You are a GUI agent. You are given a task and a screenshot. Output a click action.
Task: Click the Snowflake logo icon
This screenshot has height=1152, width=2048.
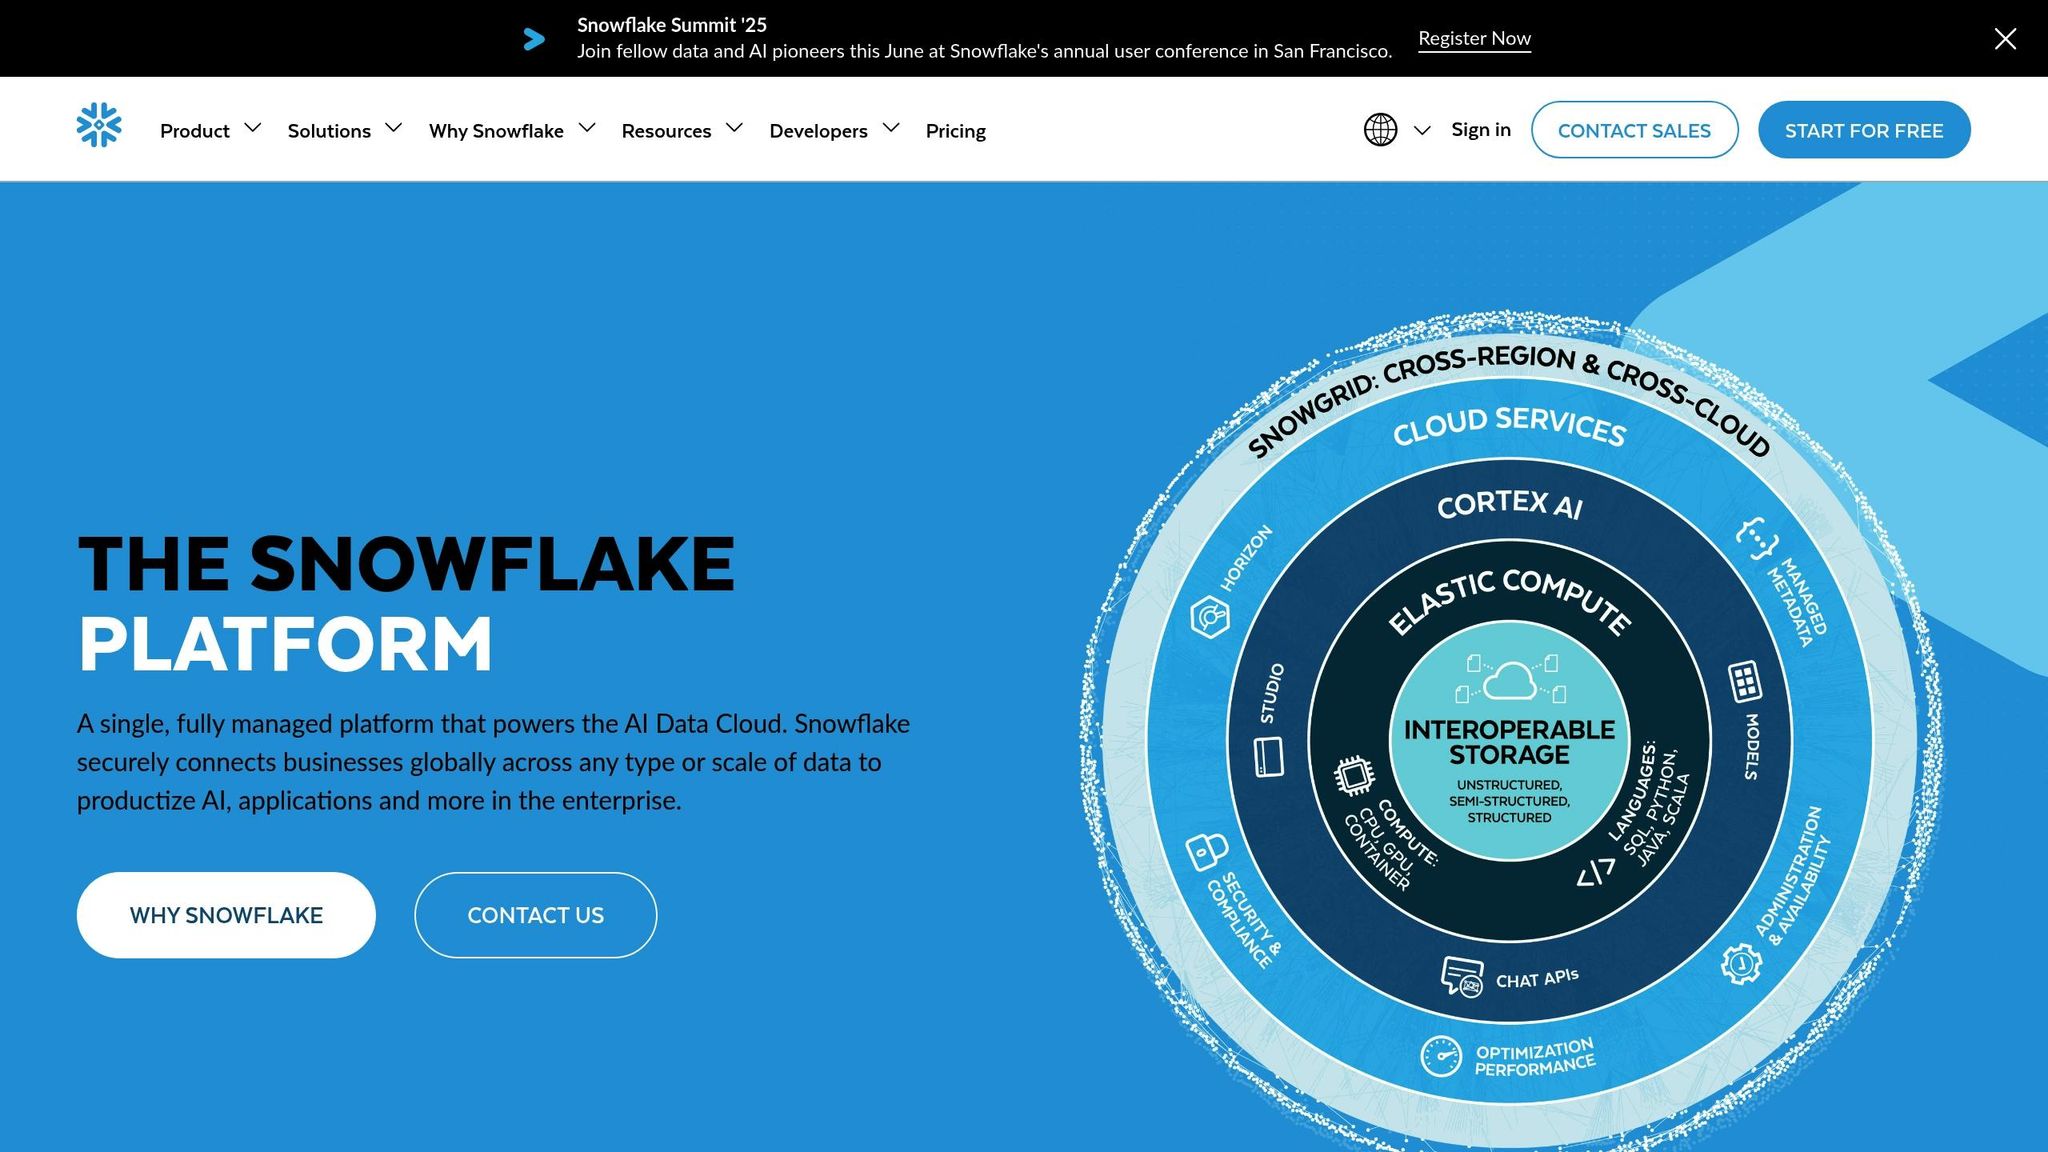(99, 126)
